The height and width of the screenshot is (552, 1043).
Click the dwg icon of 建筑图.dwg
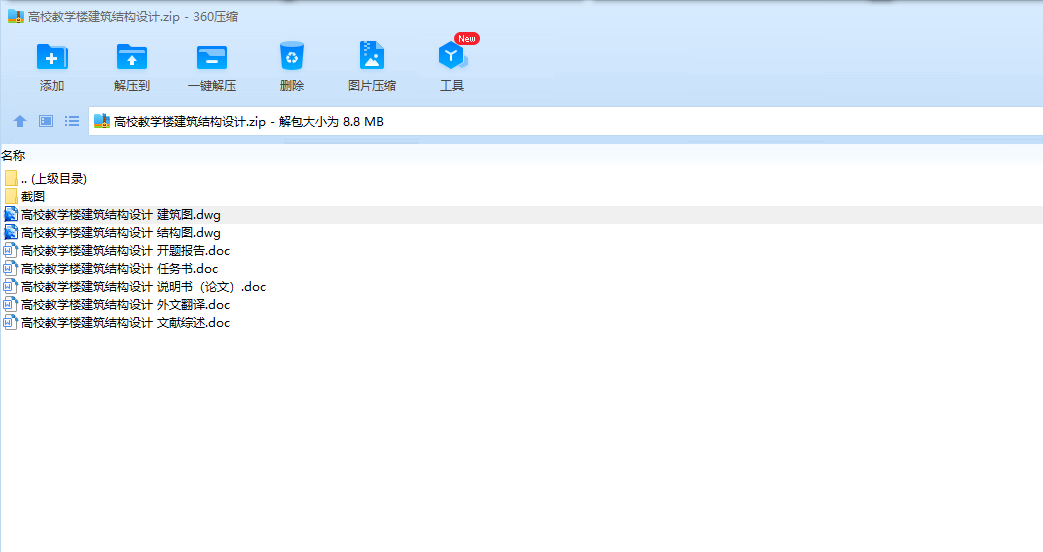pos(11,214)
